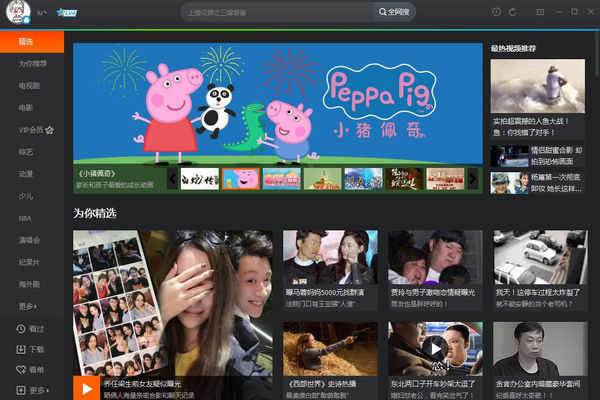Screen dimensions: 600x400
Task: Open the 杨幂第一次彻底卸妆 recommended video
Action: point(538,183)
